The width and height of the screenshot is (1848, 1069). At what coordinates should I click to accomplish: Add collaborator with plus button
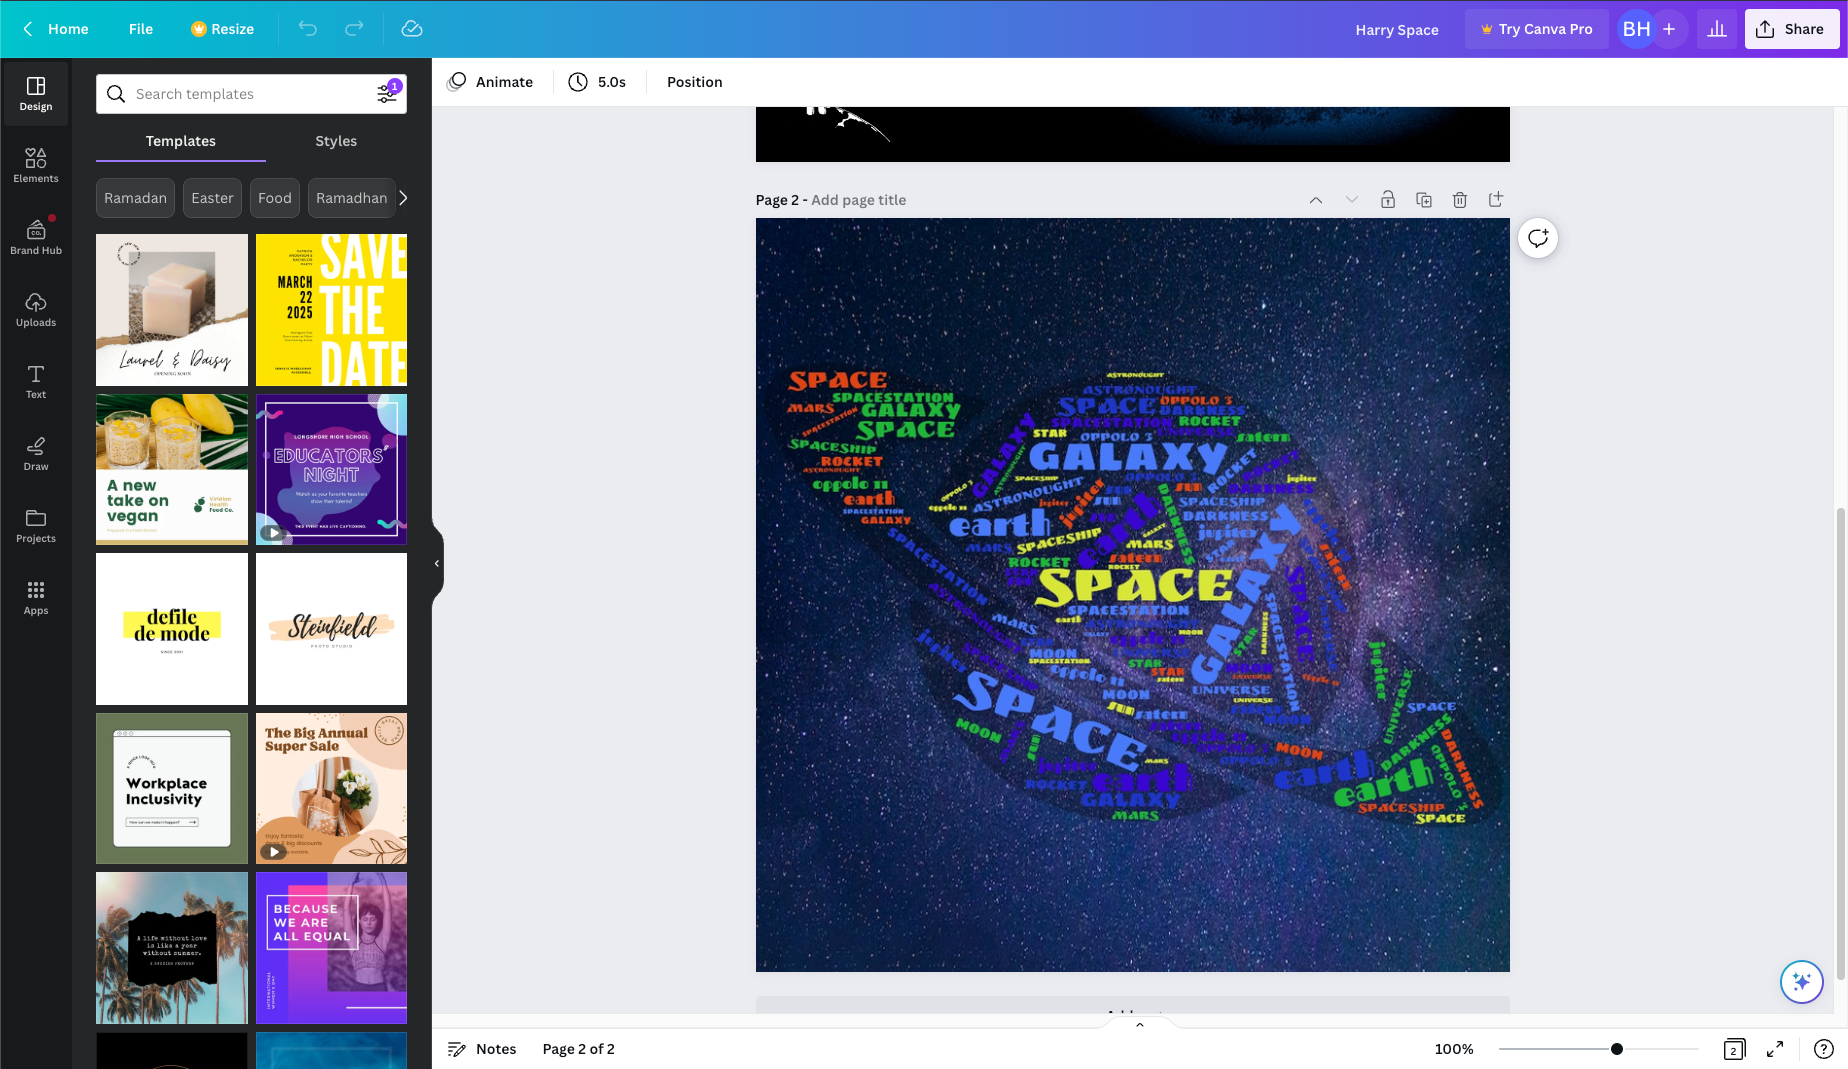[x=1669, y=29]
